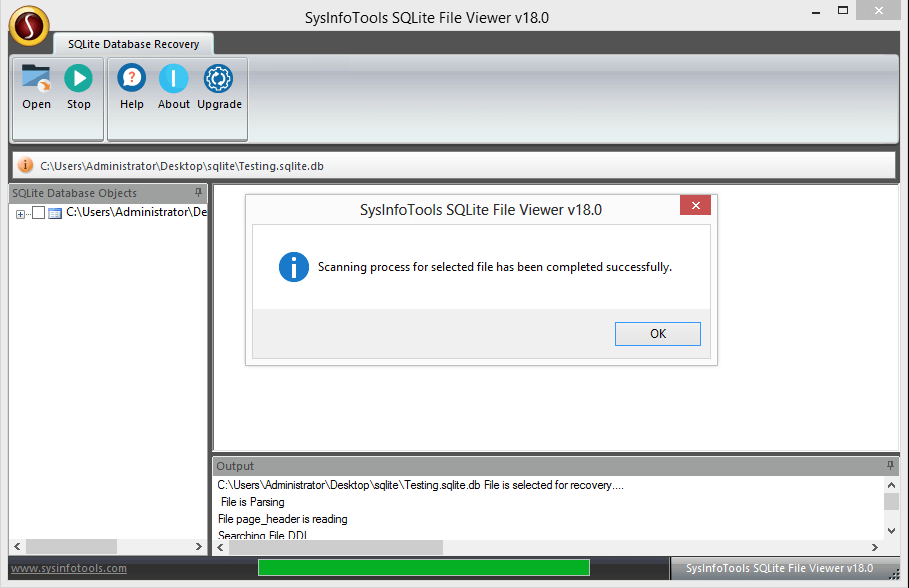Pin the SQLite Database Objects panel
The width and height of the screenshot is (909, 588).
click(198, 193)
